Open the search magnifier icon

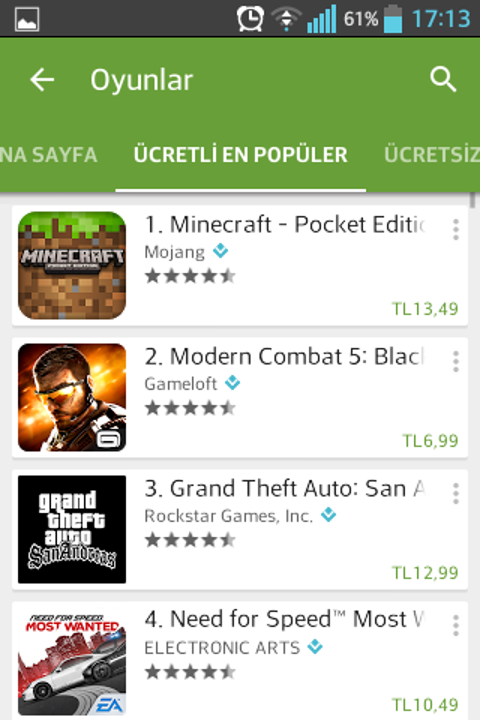(x=443, y=79)
